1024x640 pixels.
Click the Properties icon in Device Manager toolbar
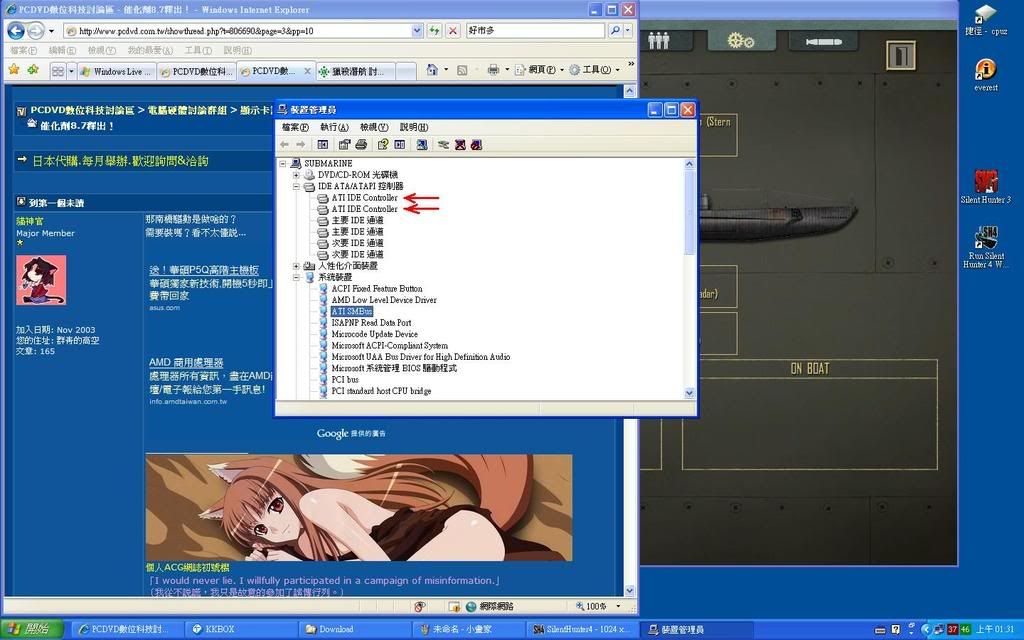click(x=344, y=144)
